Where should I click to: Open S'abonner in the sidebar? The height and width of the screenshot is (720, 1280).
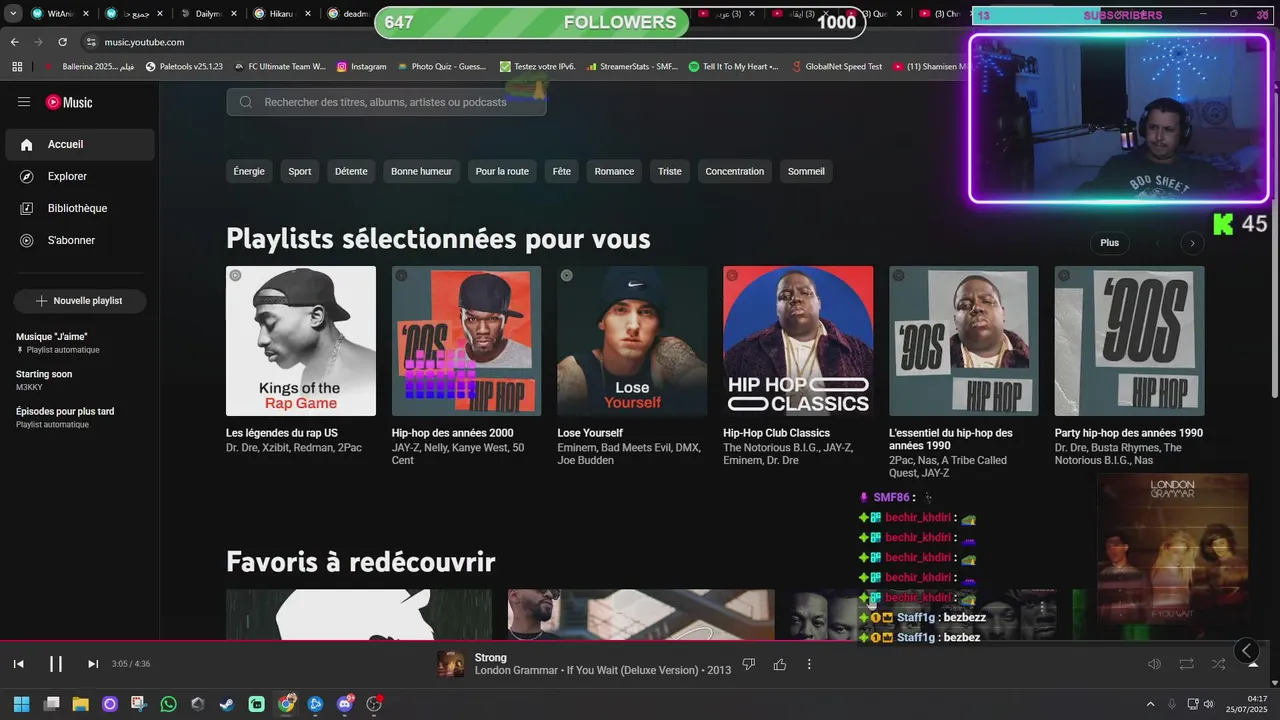coord(79,240)
